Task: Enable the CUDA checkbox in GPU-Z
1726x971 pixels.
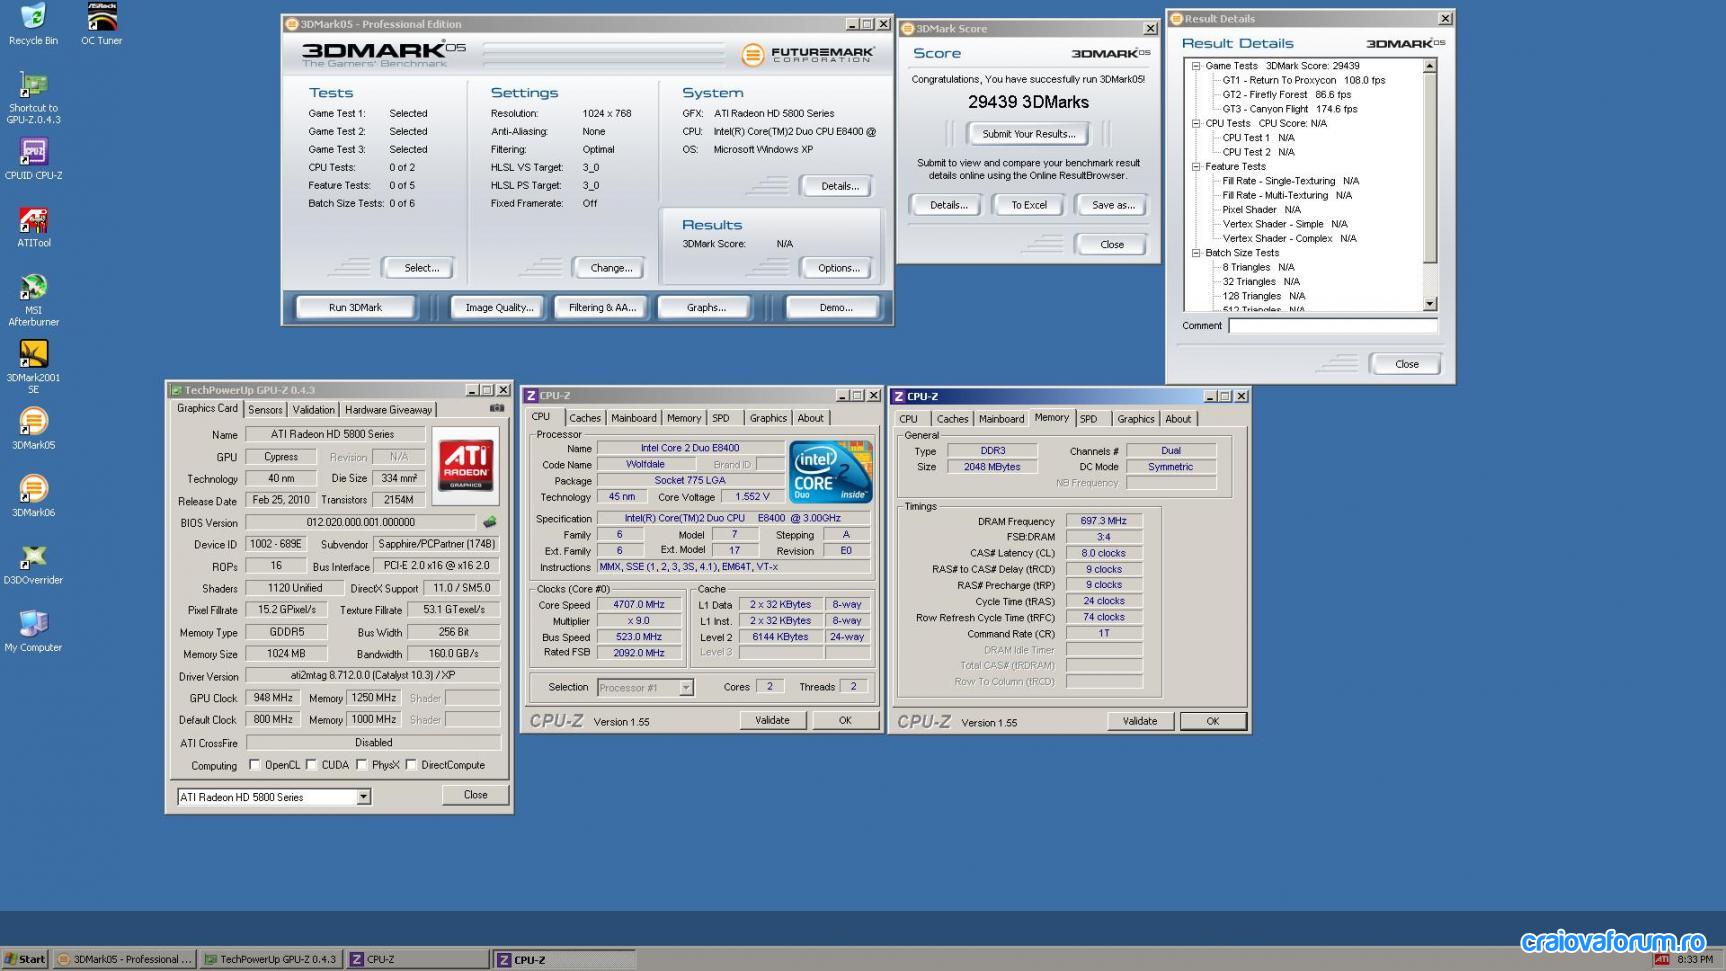Action: coord(311,765)
